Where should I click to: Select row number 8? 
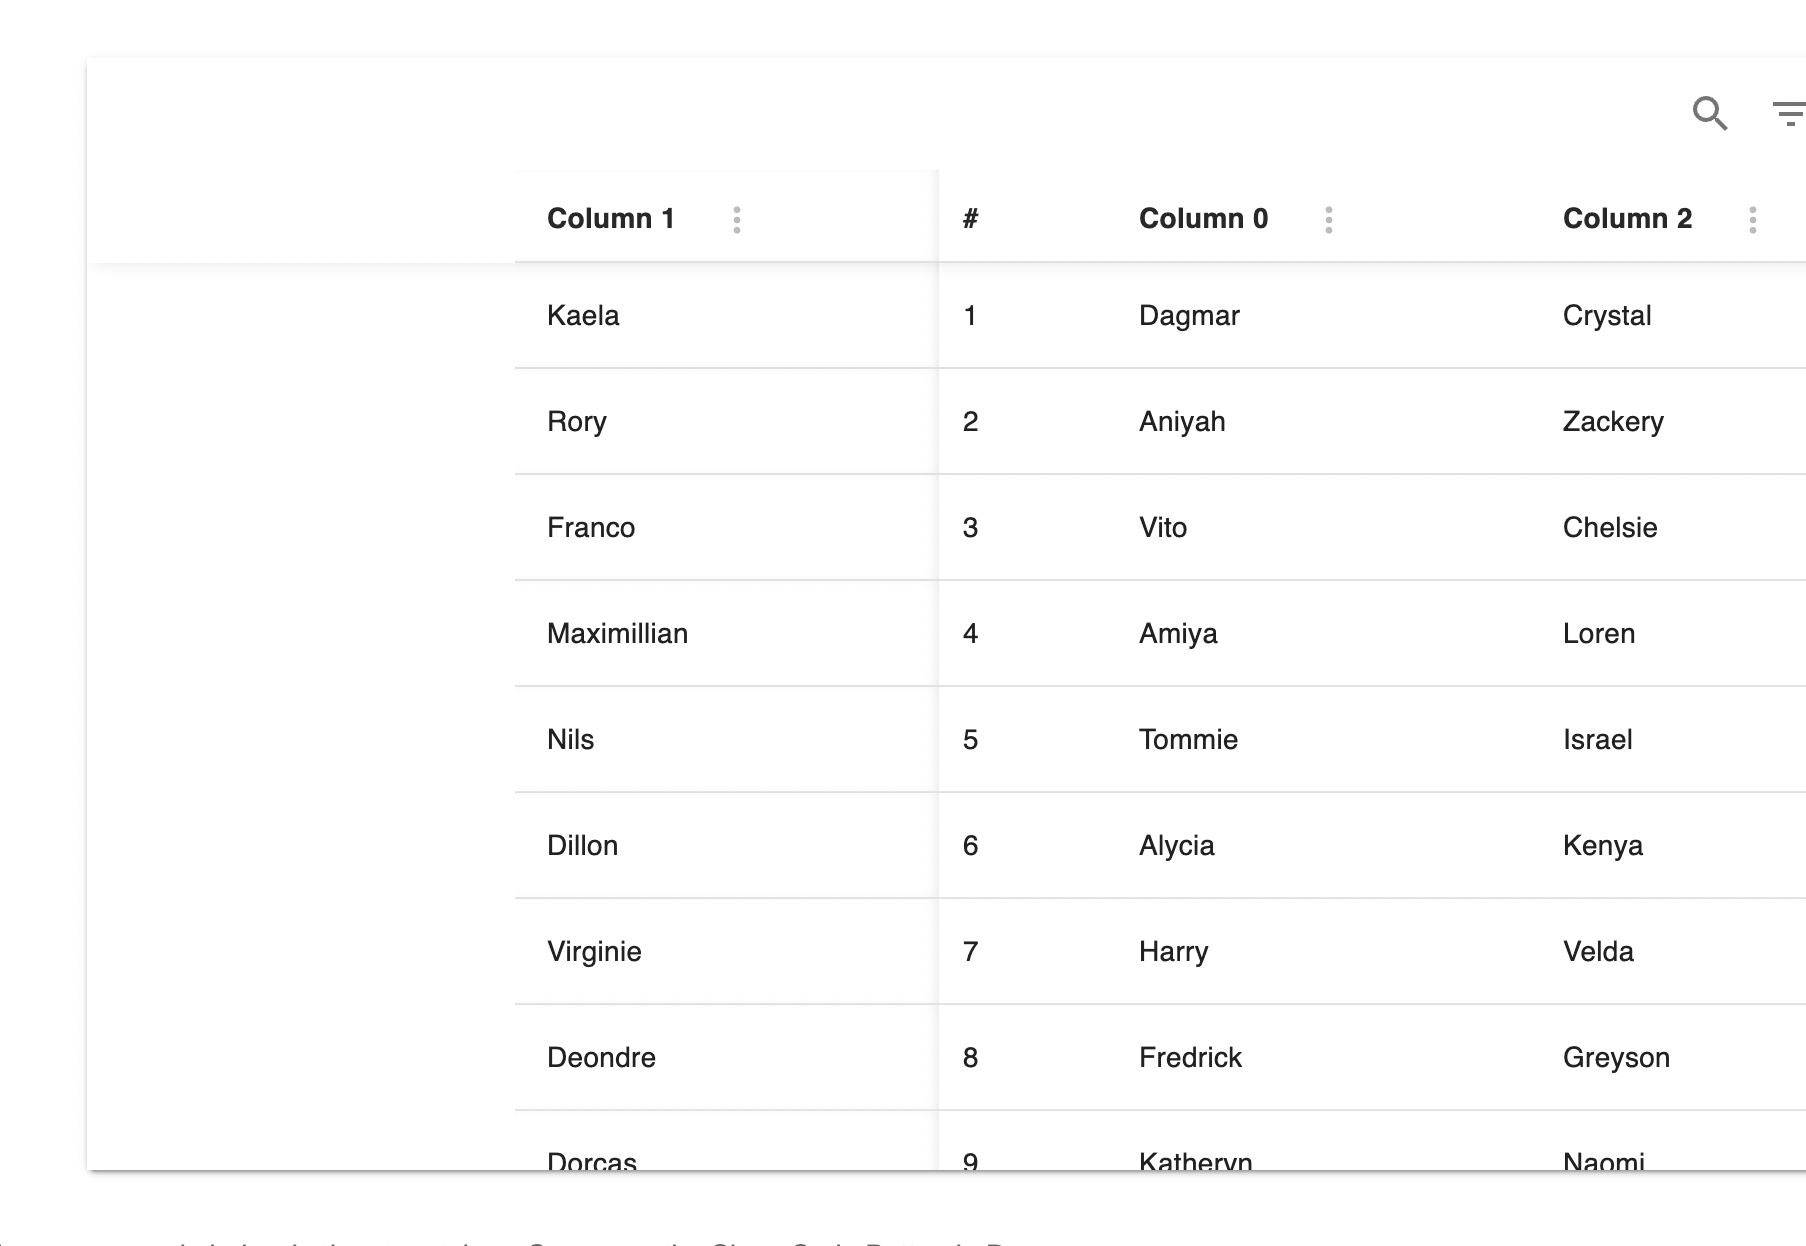[970, 1058]
